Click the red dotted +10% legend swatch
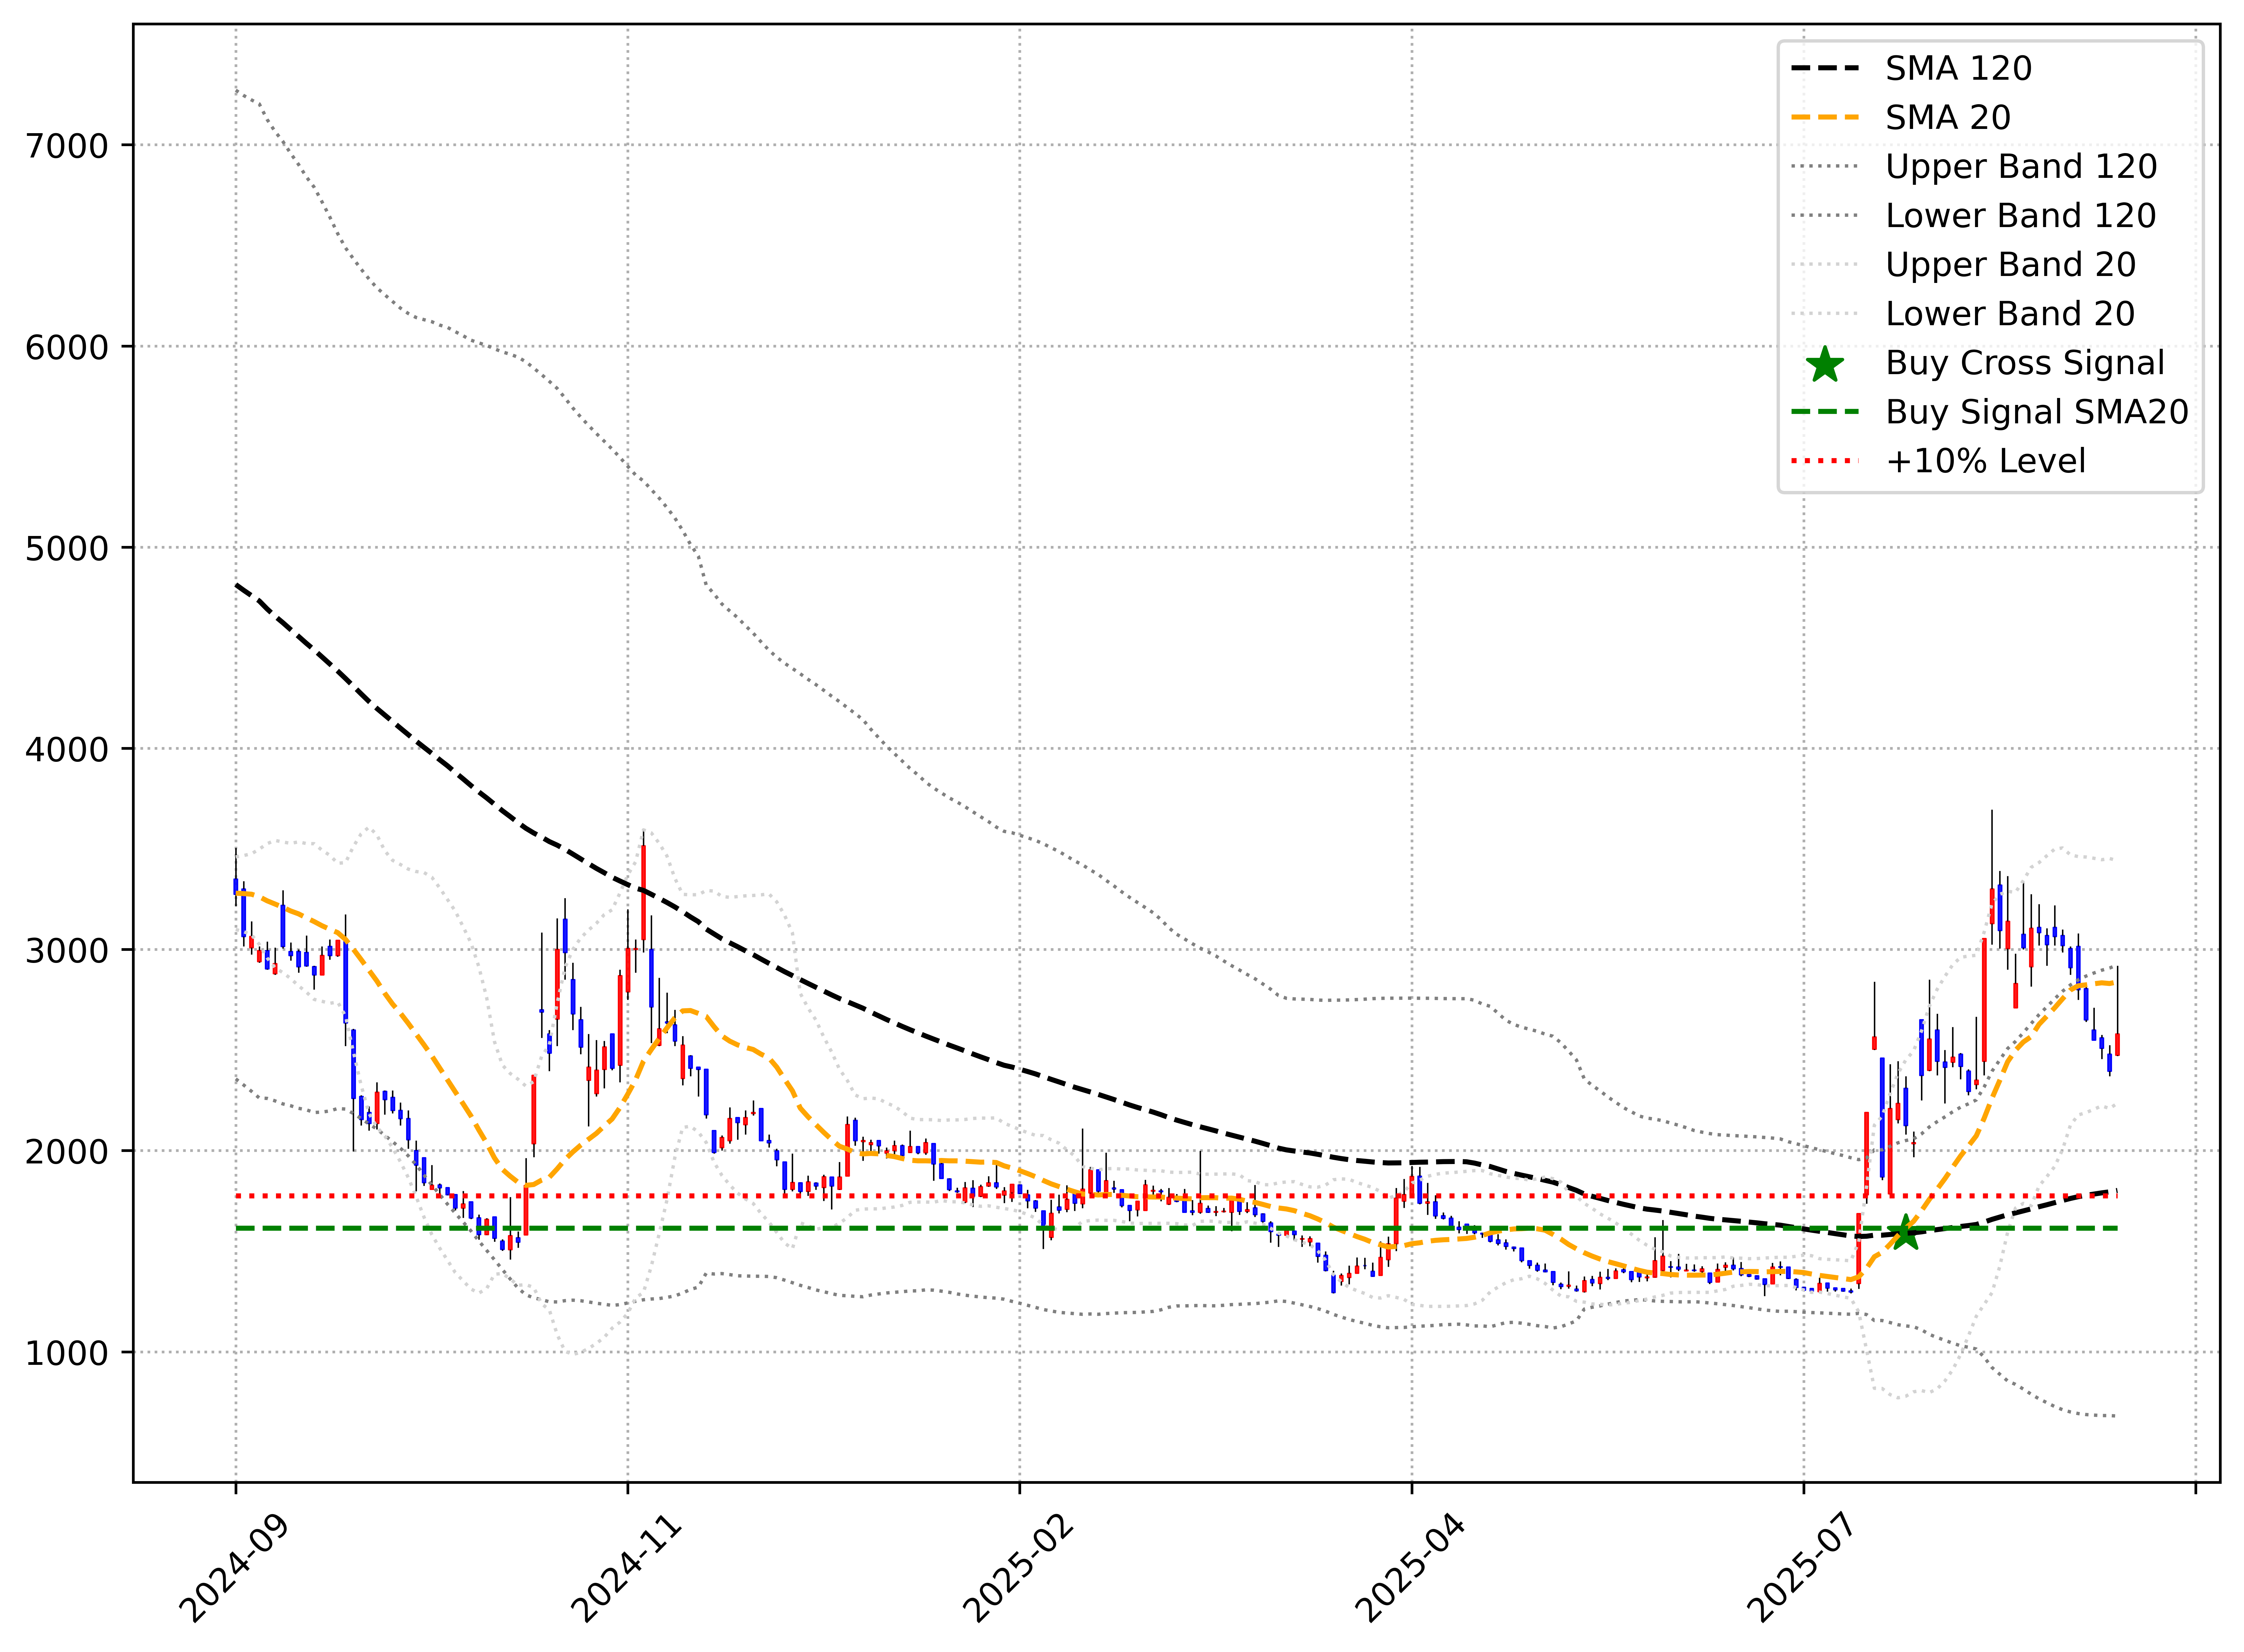Screen dimensions: 2244x1652 coord(1825,461)
